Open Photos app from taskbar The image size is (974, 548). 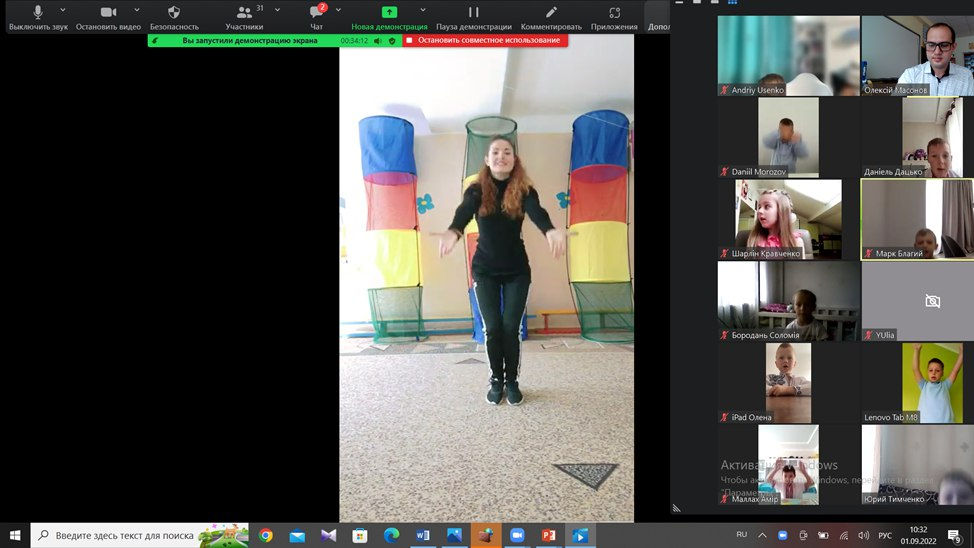point(454,535)
